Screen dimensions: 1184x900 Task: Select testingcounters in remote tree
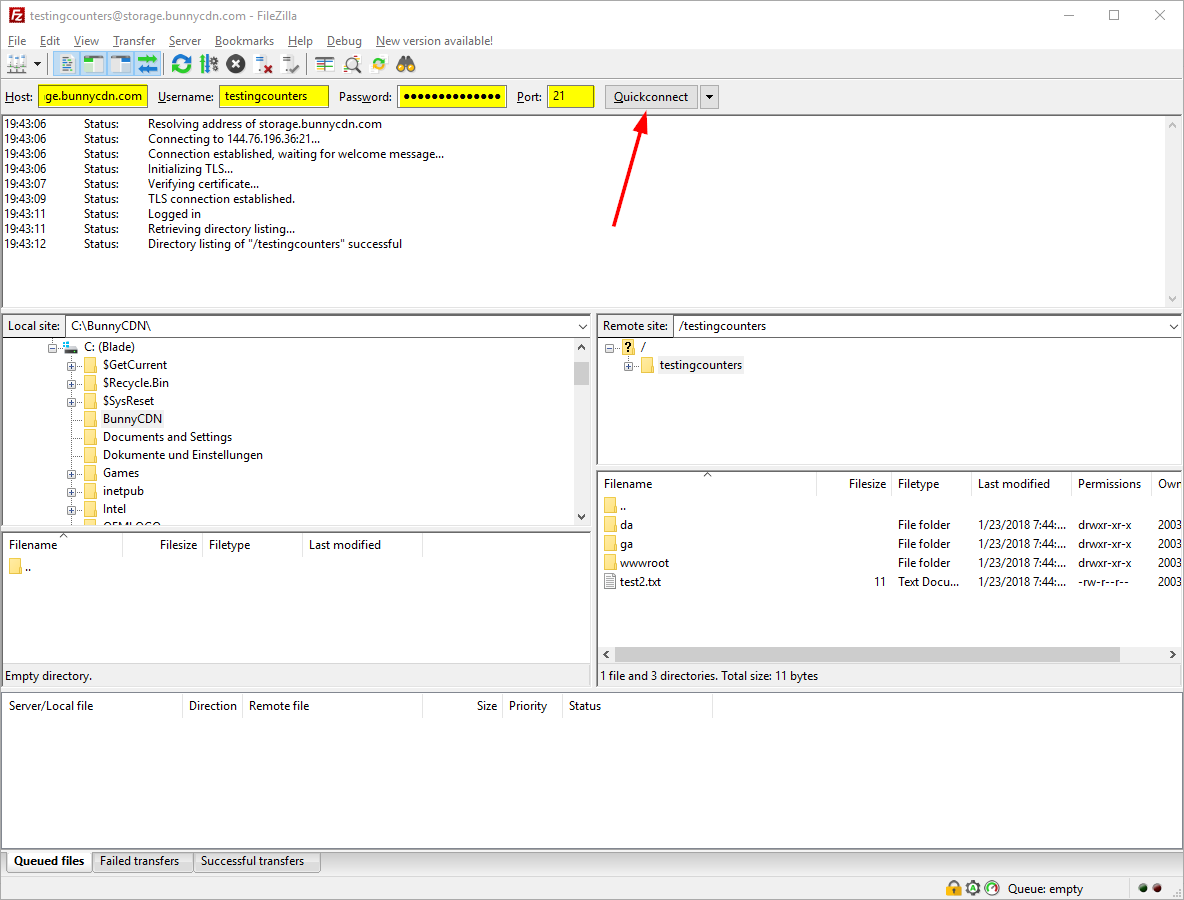(701, 365)
